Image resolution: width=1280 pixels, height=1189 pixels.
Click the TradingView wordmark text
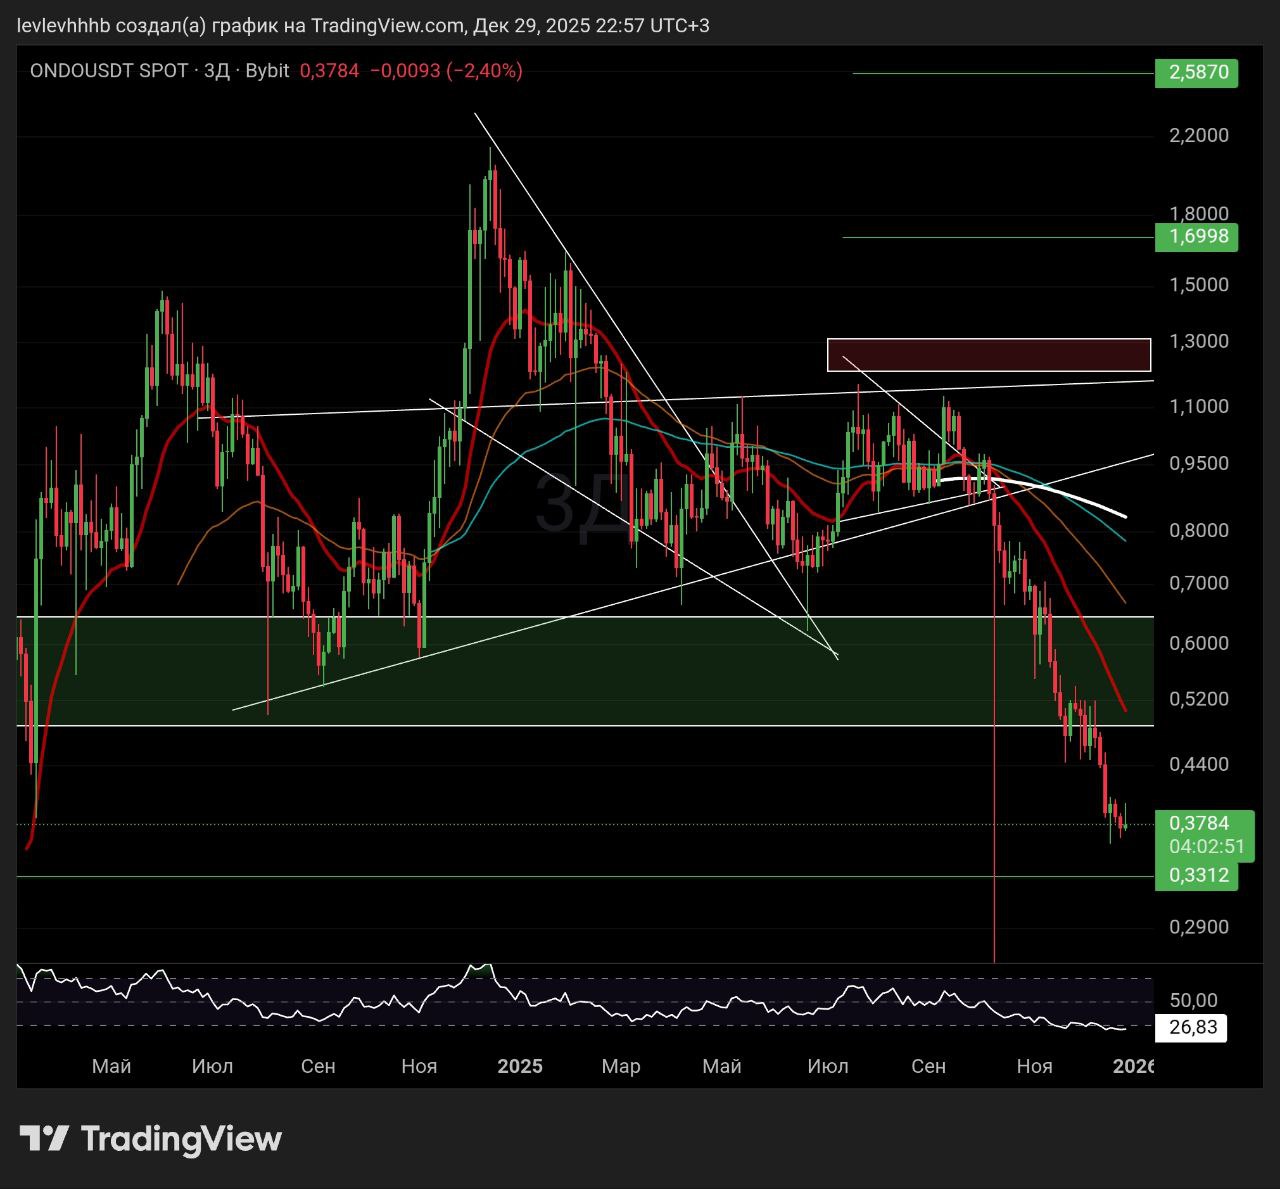coord(181,1138)
